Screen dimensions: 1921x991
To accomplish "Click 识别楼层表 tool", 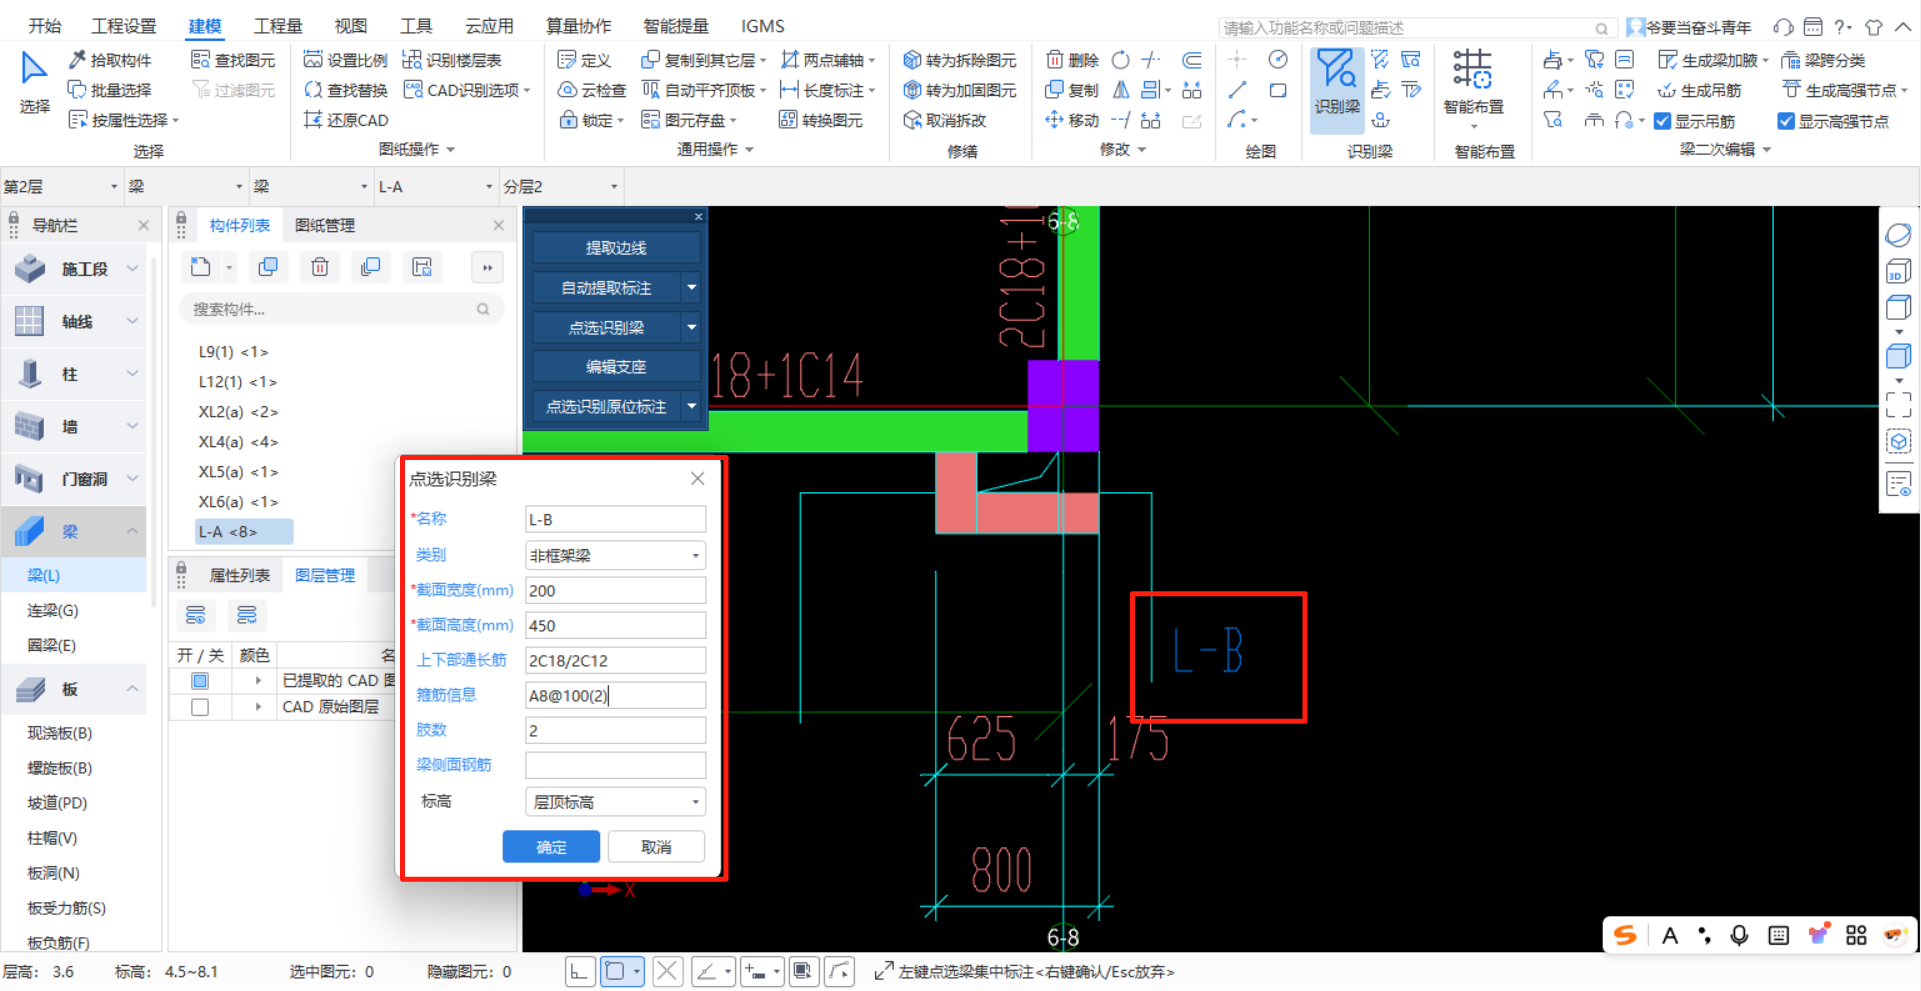I will [x=452, y=60].
